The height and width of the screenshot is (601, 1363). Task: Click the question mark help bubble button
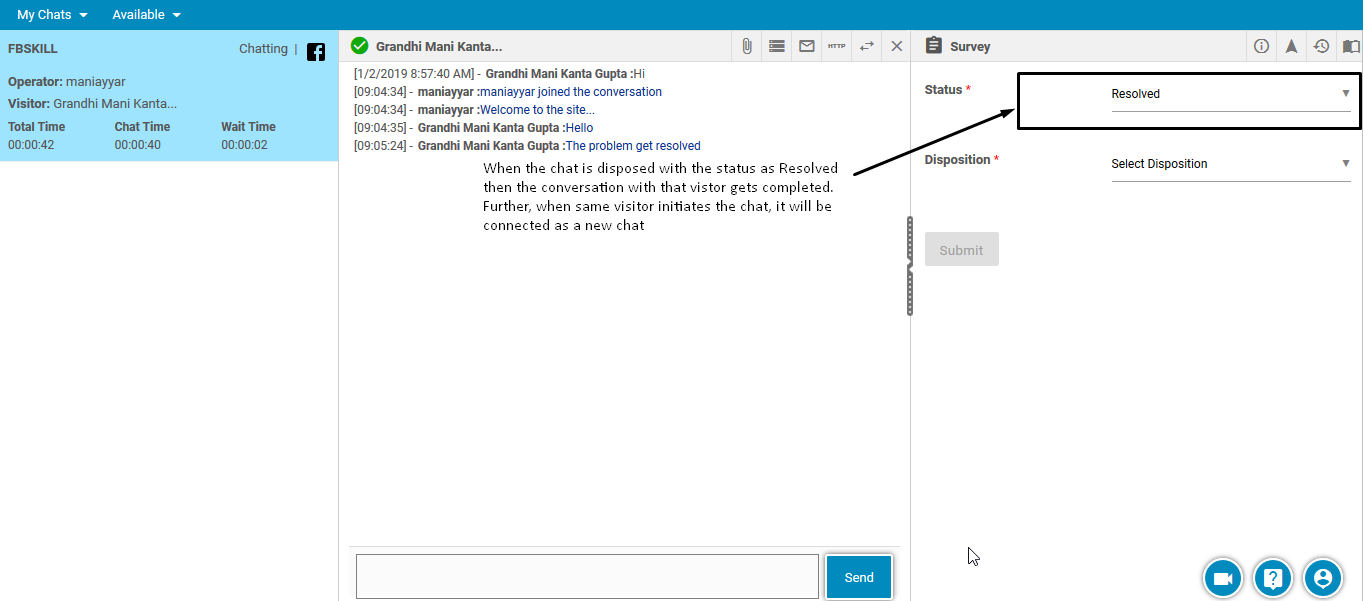[x=1273, y=578]
